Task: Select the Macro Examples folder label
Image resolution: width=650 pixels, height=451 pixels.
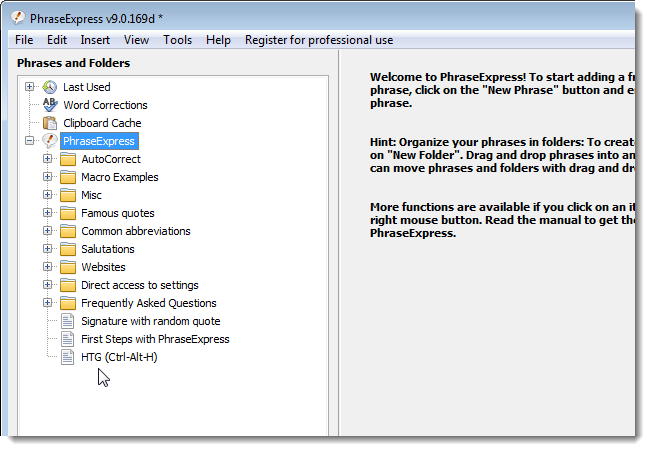Action: click(x=120, y=177)
